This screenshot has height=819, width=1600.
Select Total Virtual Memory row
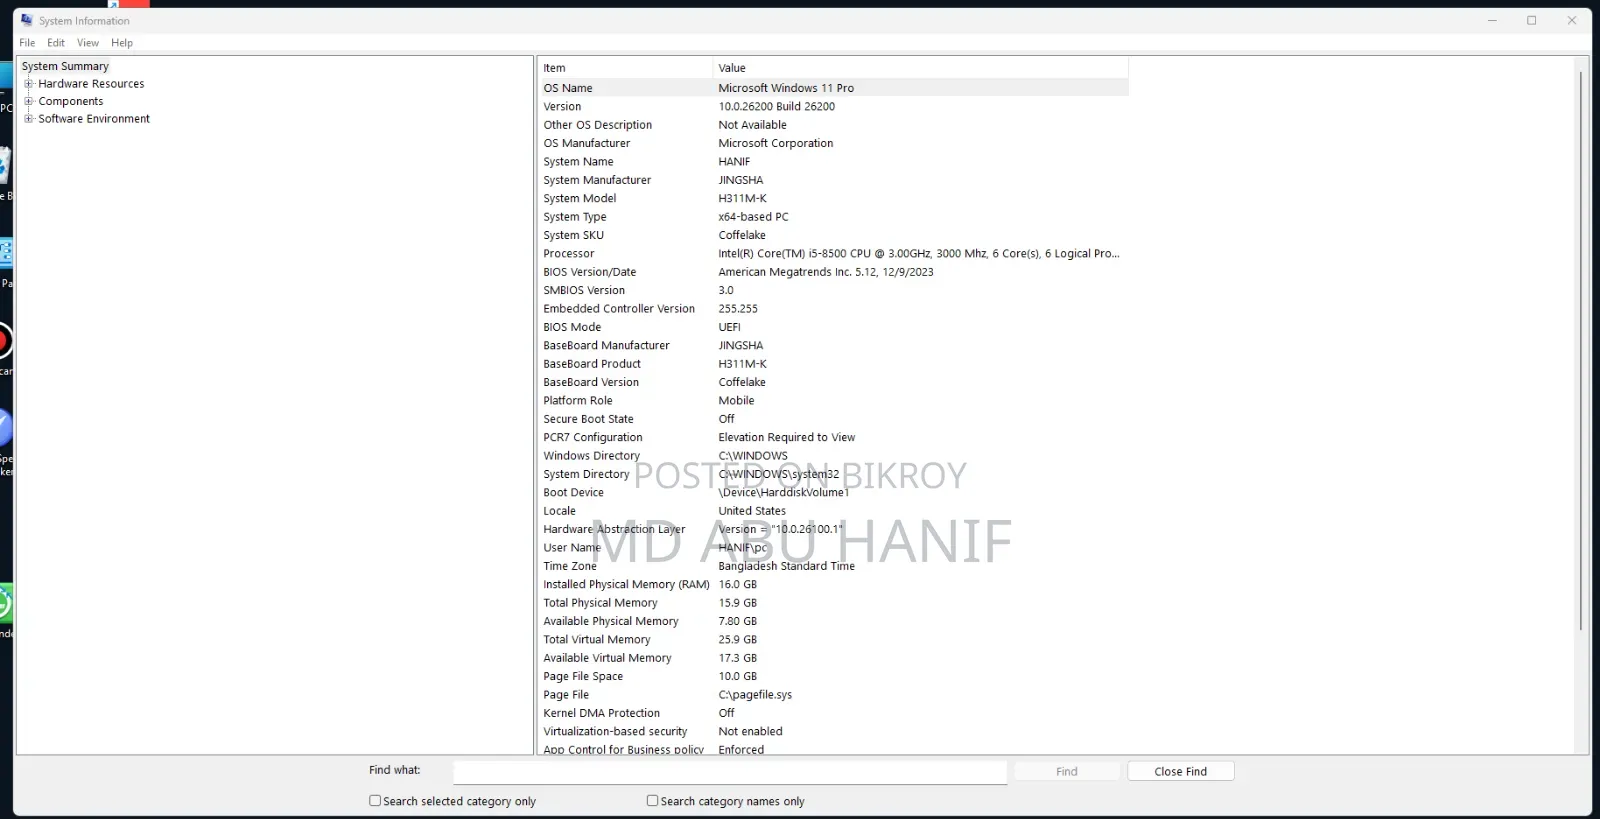click(x=833, y=640)
